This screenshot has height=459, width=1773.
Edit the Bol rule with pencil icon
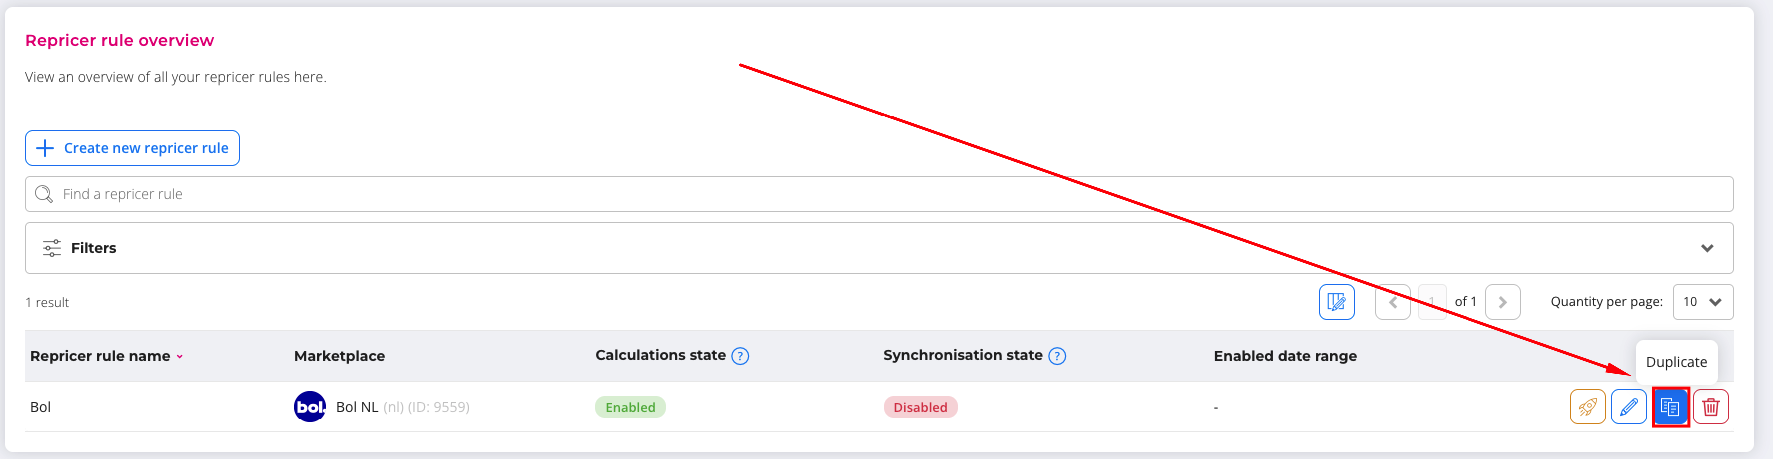[1629, 407]
